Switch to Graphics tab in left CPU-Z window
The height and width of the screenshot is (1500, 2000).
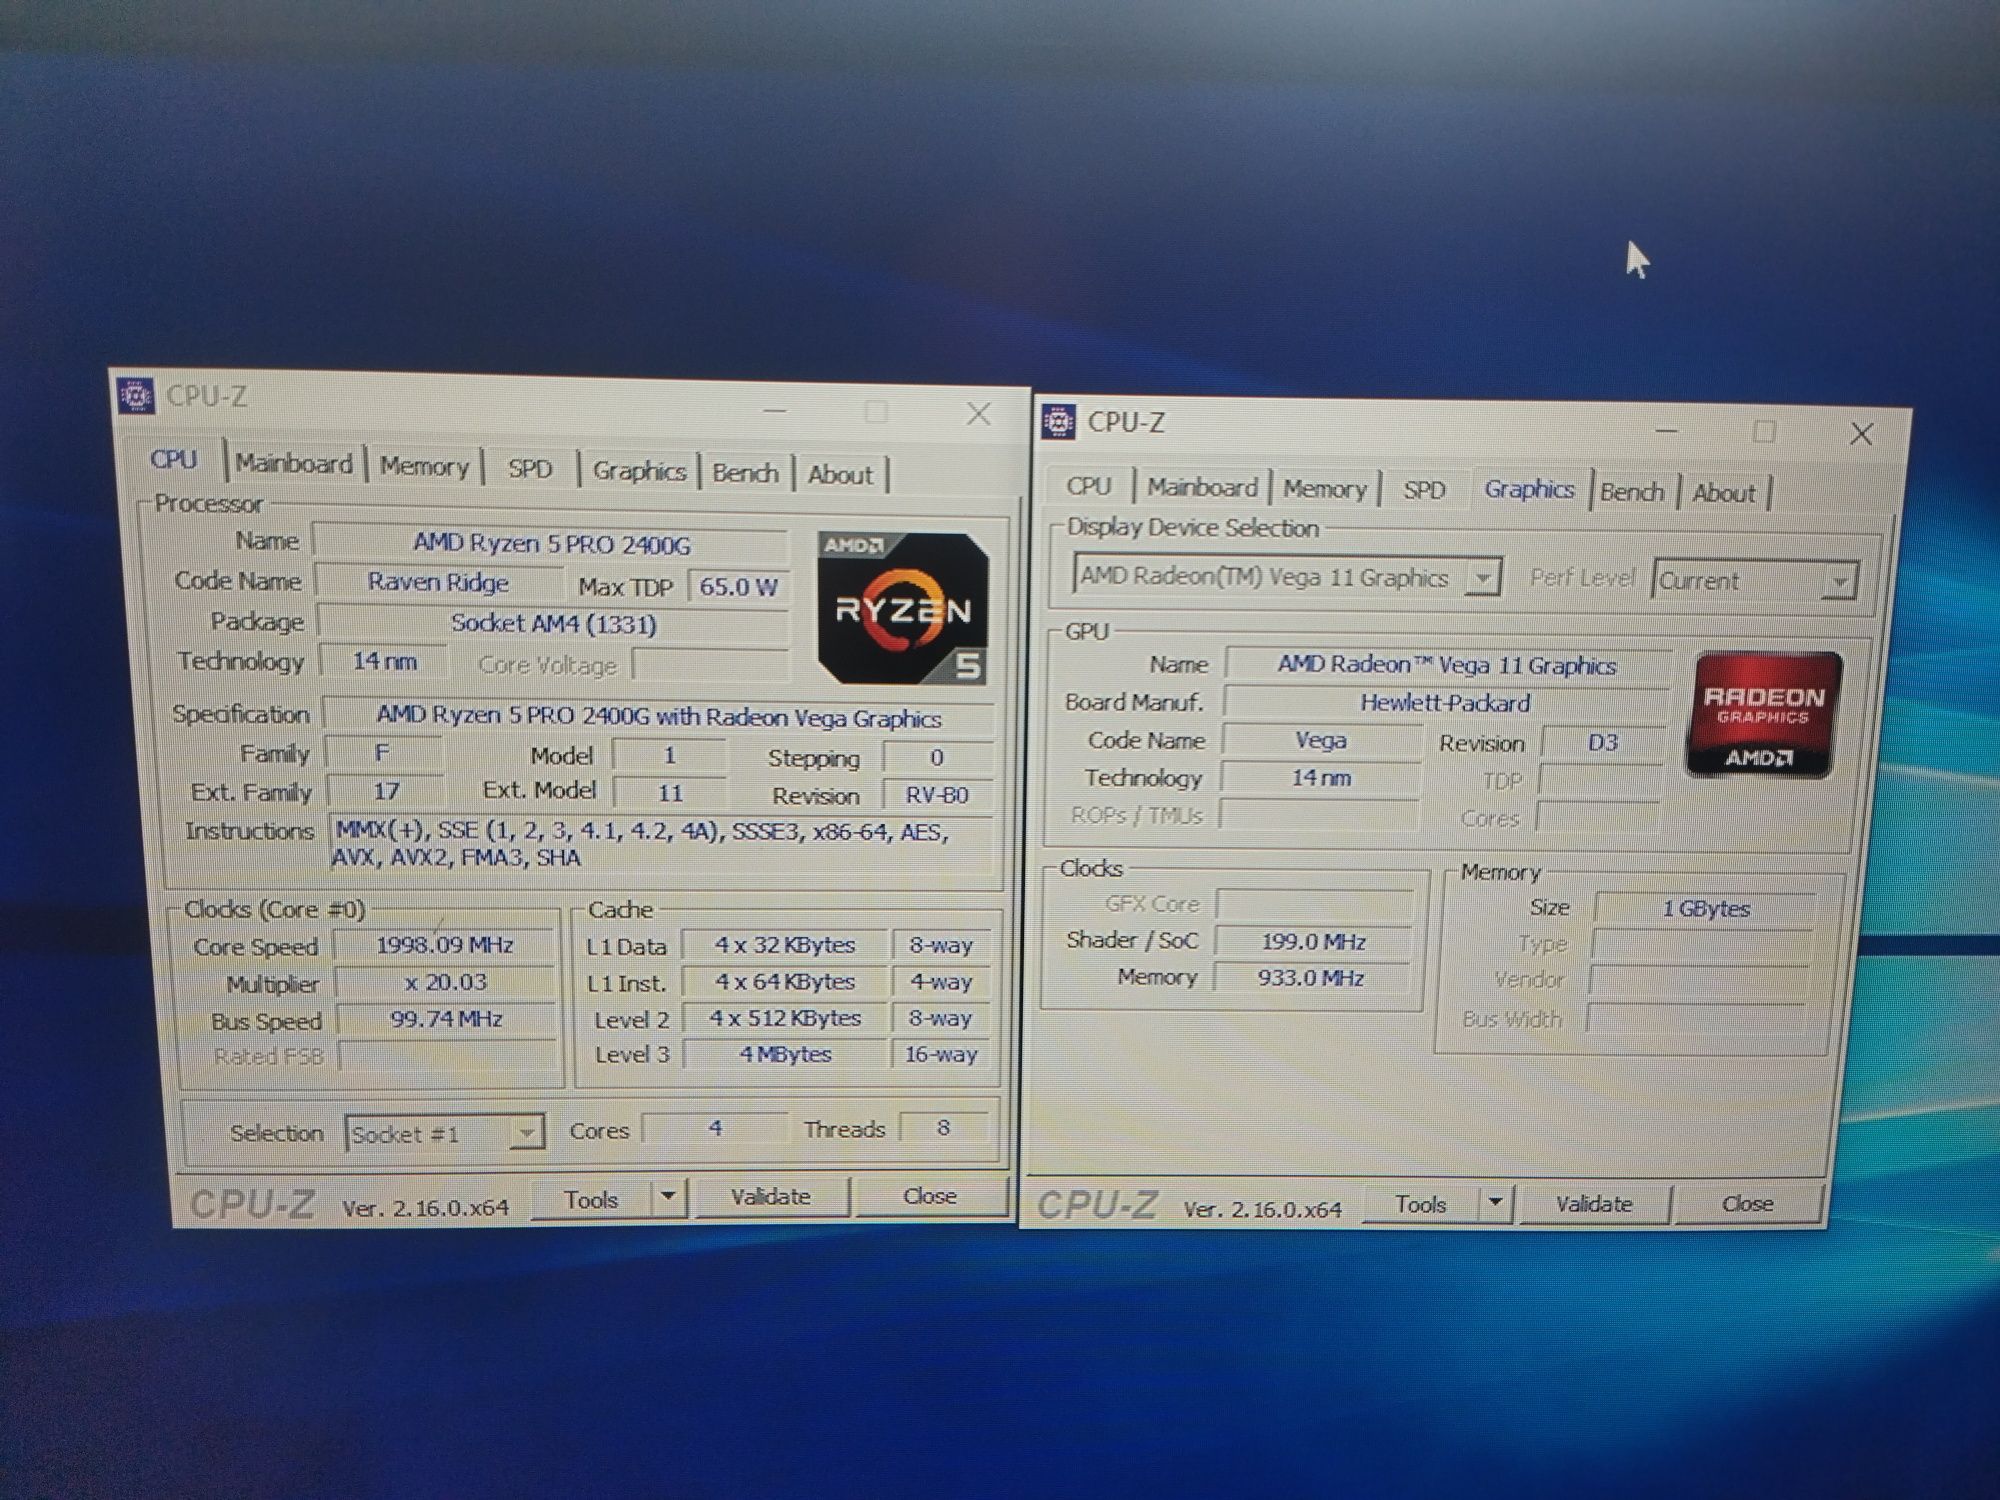(639, 470)
